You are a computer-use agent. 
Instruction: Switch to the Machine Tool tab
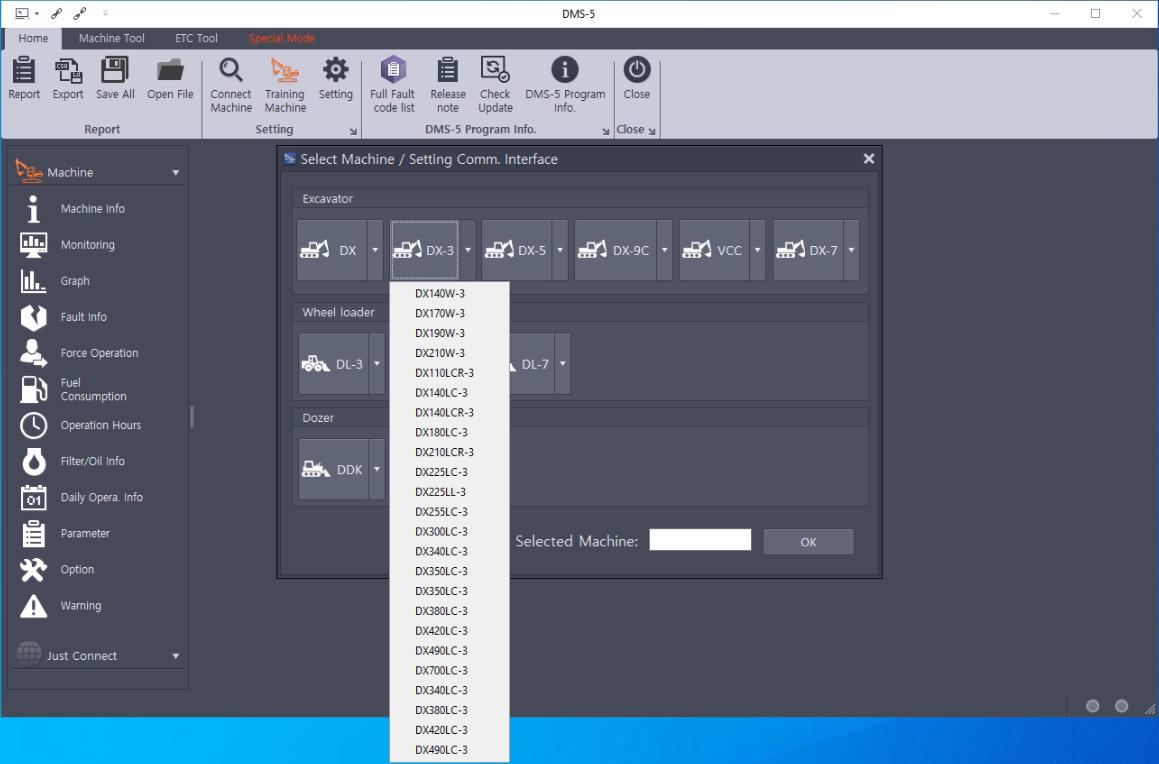tap(111, 38)
